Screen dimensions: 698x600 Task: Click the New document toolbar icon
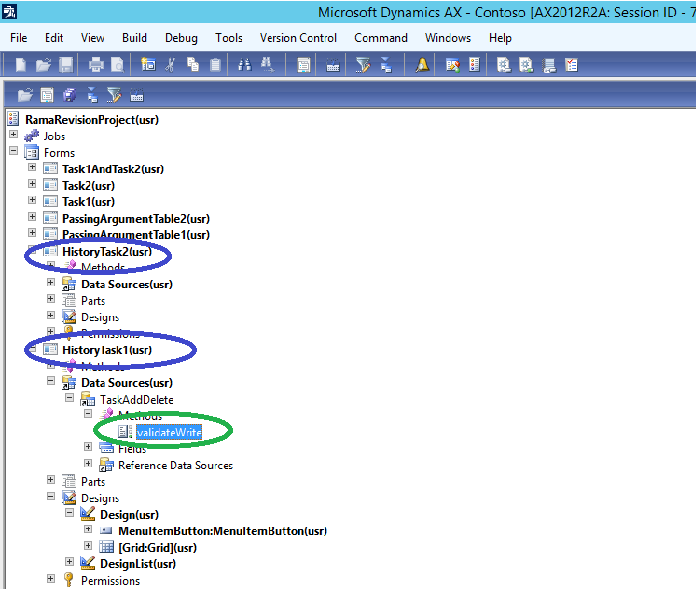20,65
